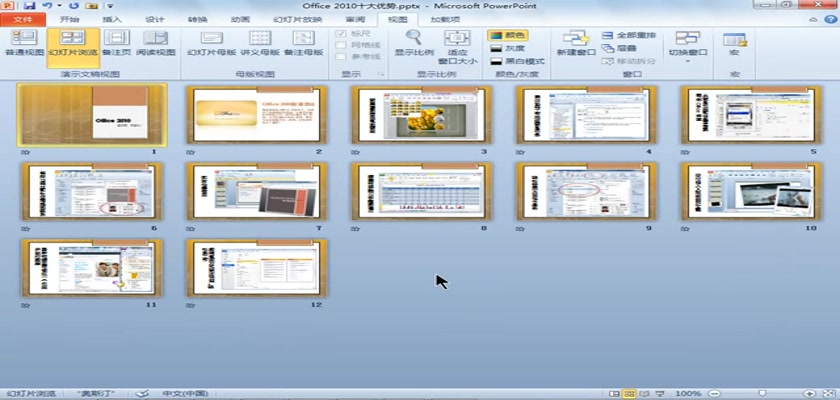Click spell check icon in status bar
The width and height of the screenshot is (840, 400).
141,394
